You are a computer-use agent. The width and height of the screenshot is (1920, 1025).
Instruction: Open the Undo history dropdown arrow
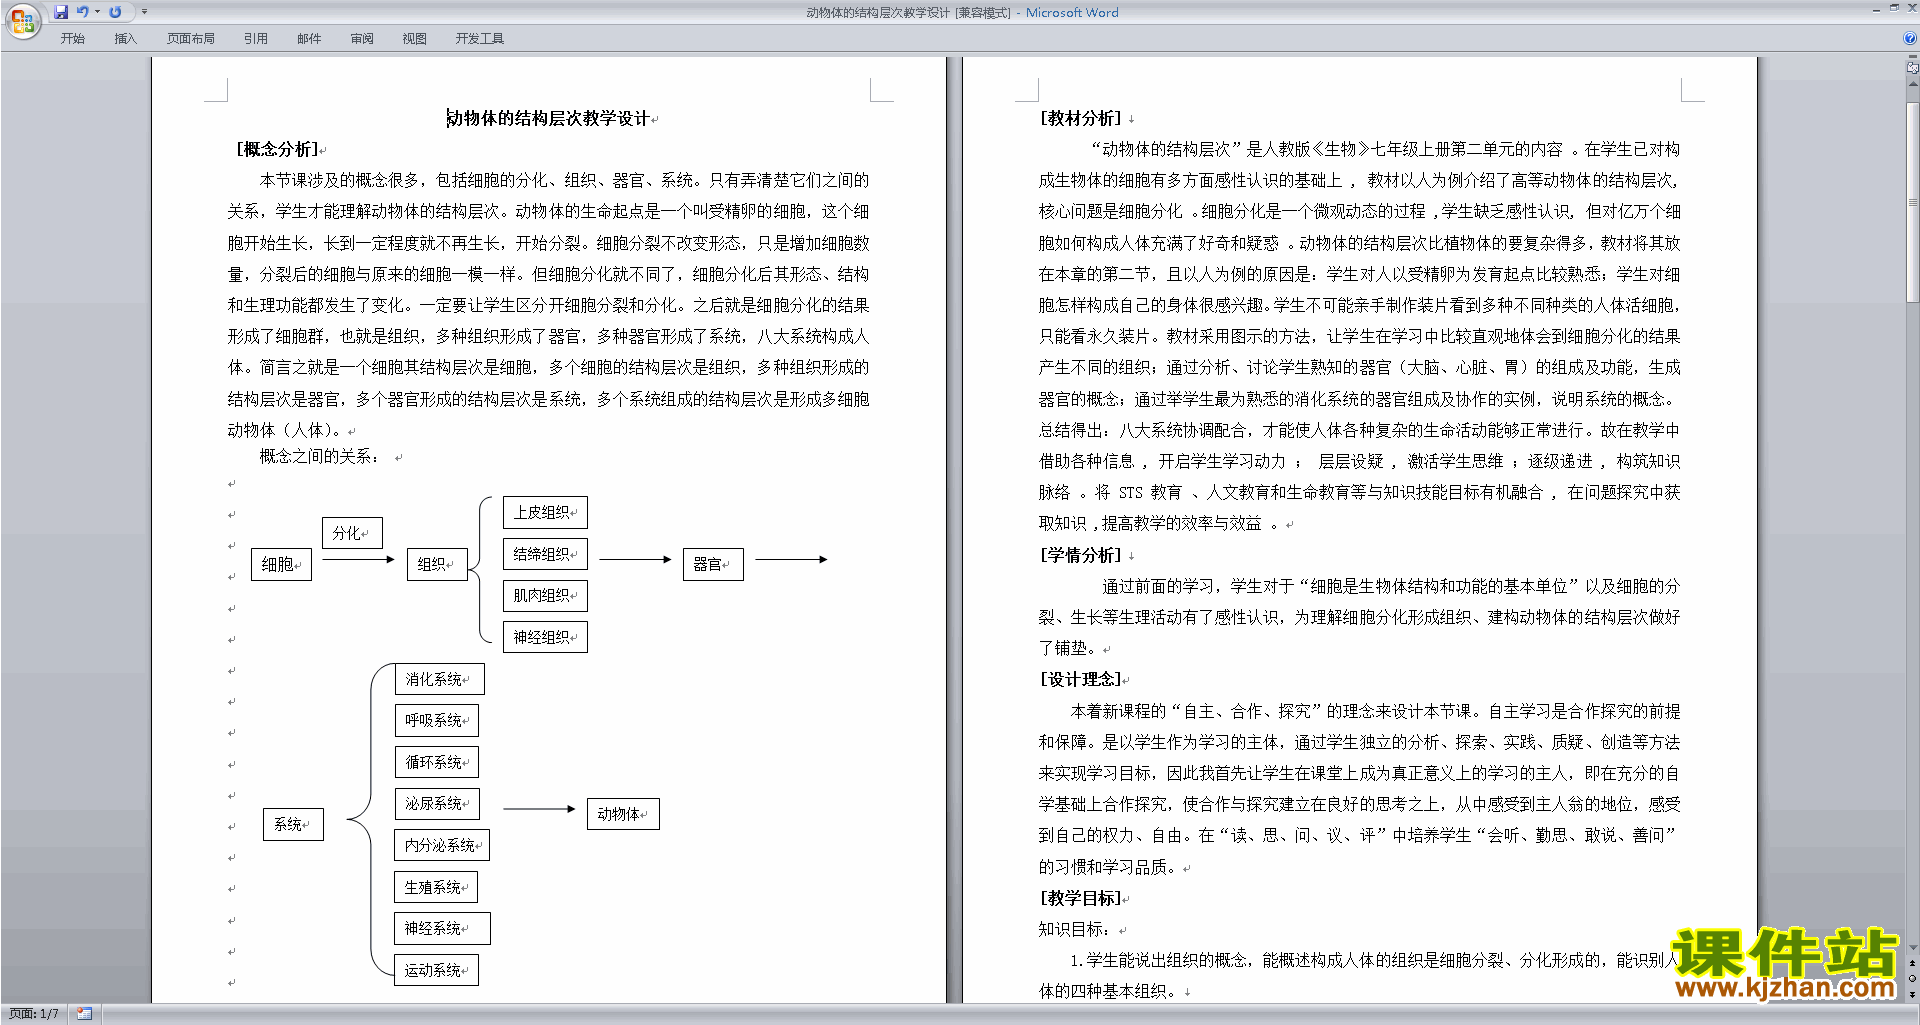point(97,12)
